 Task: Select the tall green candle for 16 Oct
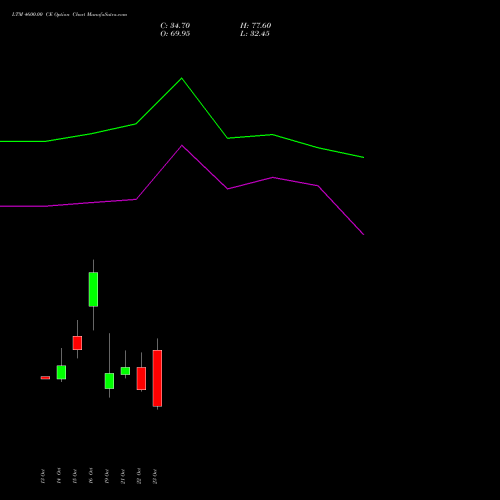tap(93, 289)
